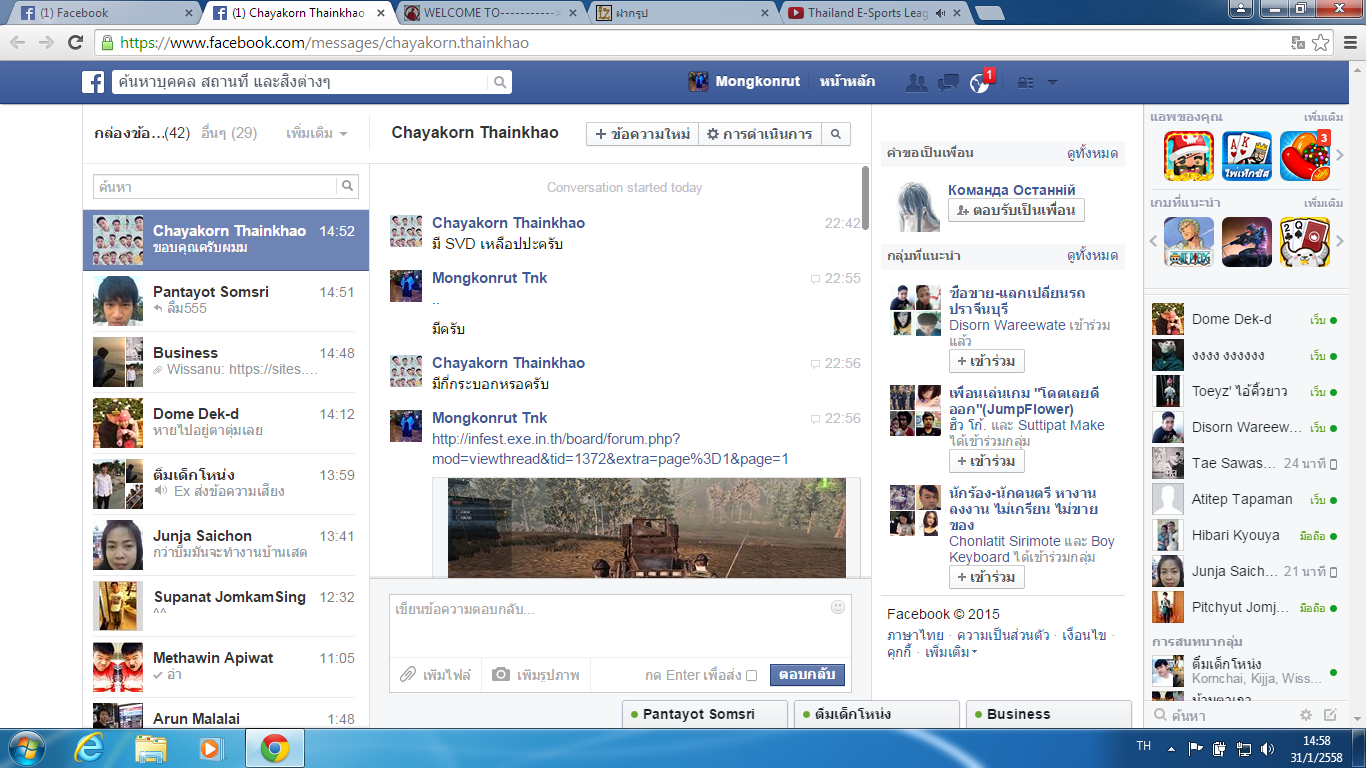
Task: Click the inbox ค้นหา search field
Action: tap(215, 186)
